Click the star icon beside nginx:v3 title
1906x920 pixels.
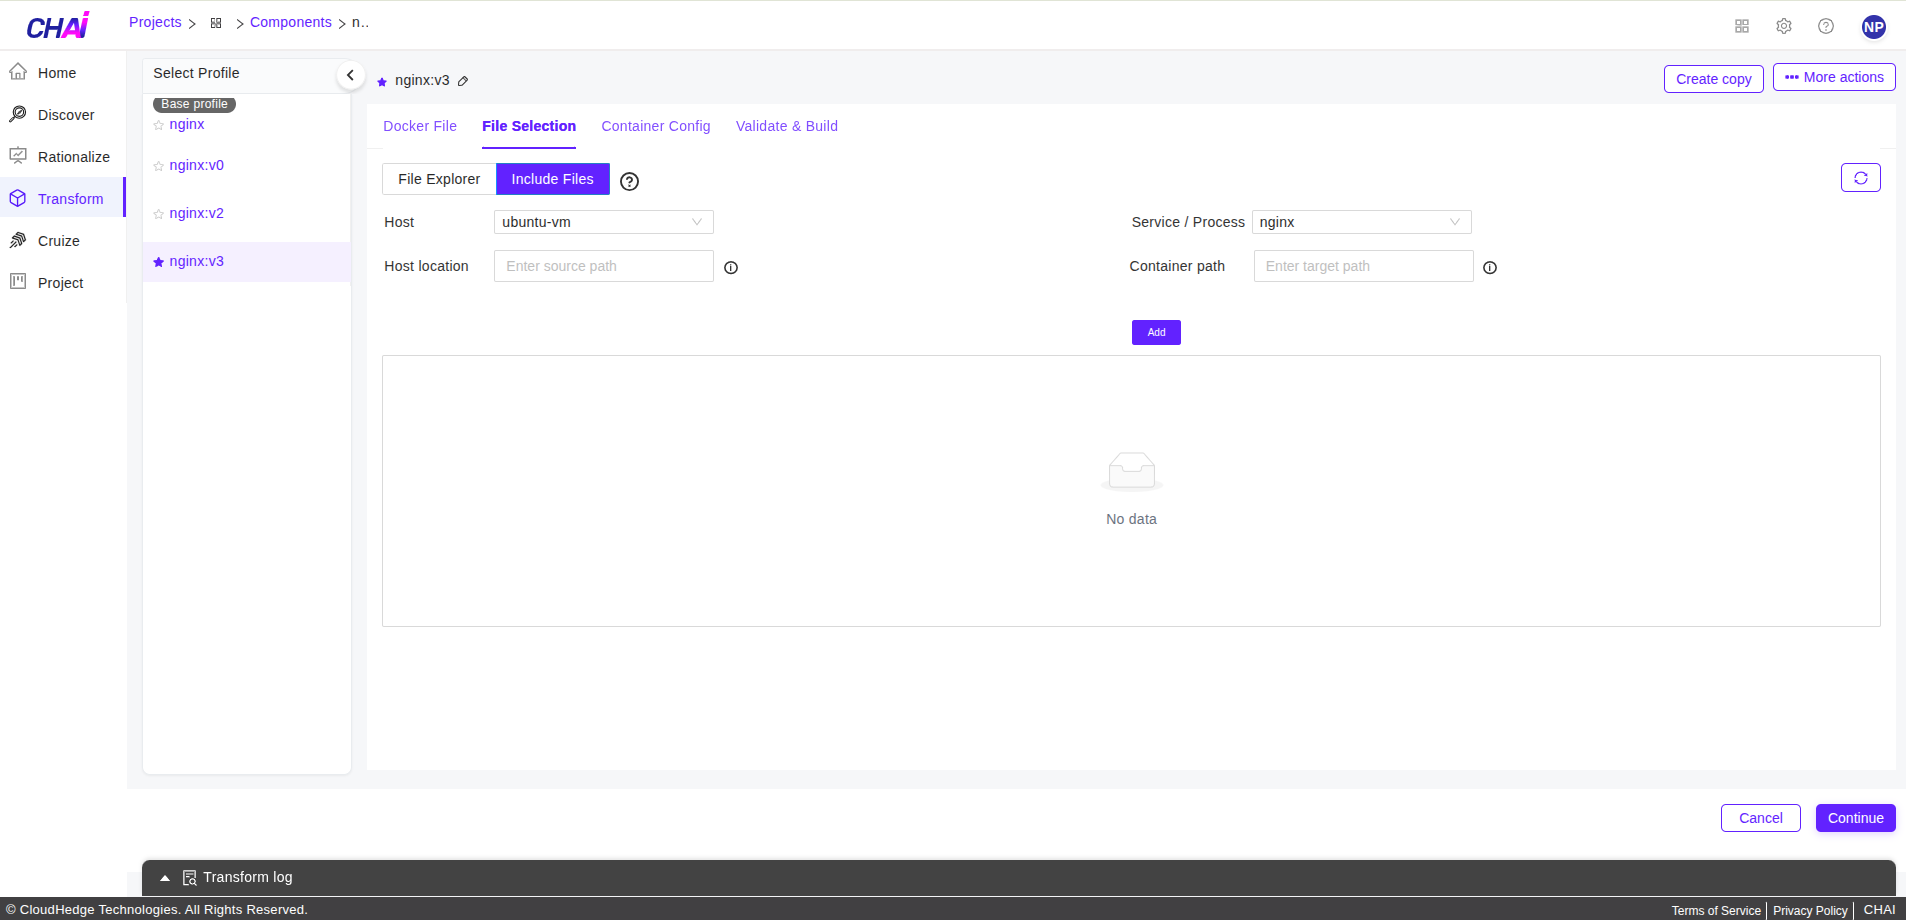(382, 82)
